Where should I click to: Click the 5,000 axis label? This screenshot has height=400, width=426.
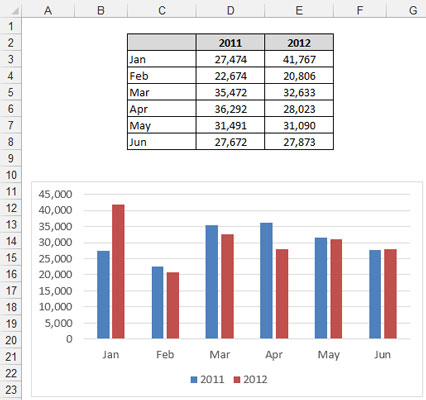pos(58,323)
